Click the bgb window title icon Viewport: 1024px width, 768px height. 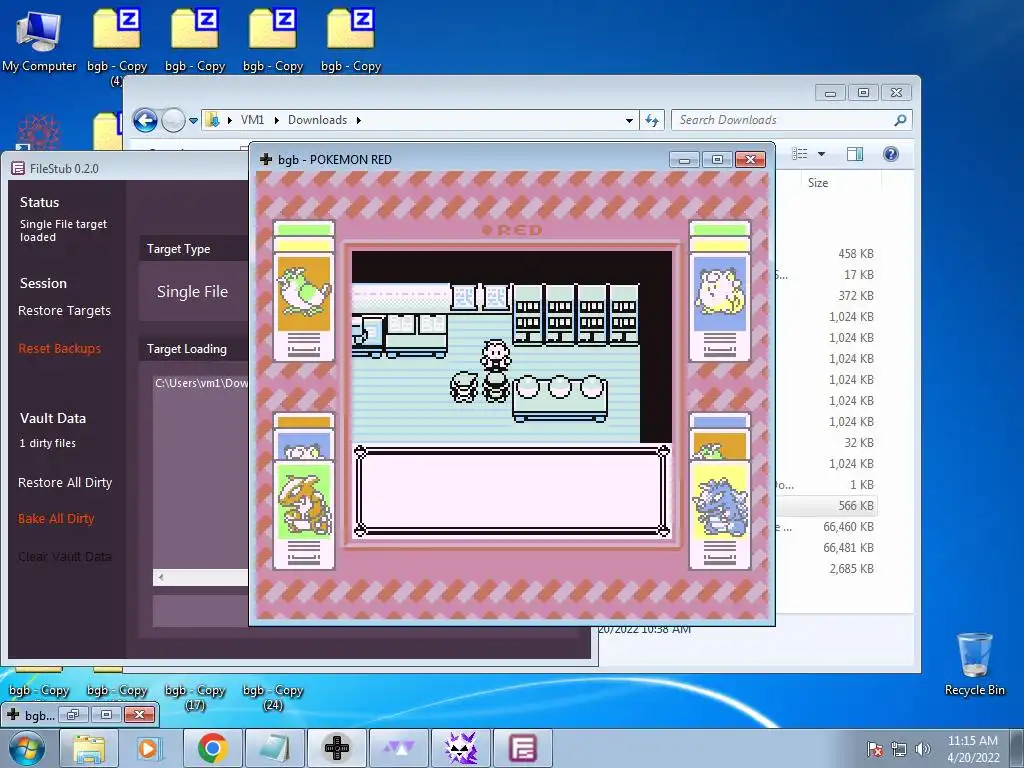click(266, 159)
